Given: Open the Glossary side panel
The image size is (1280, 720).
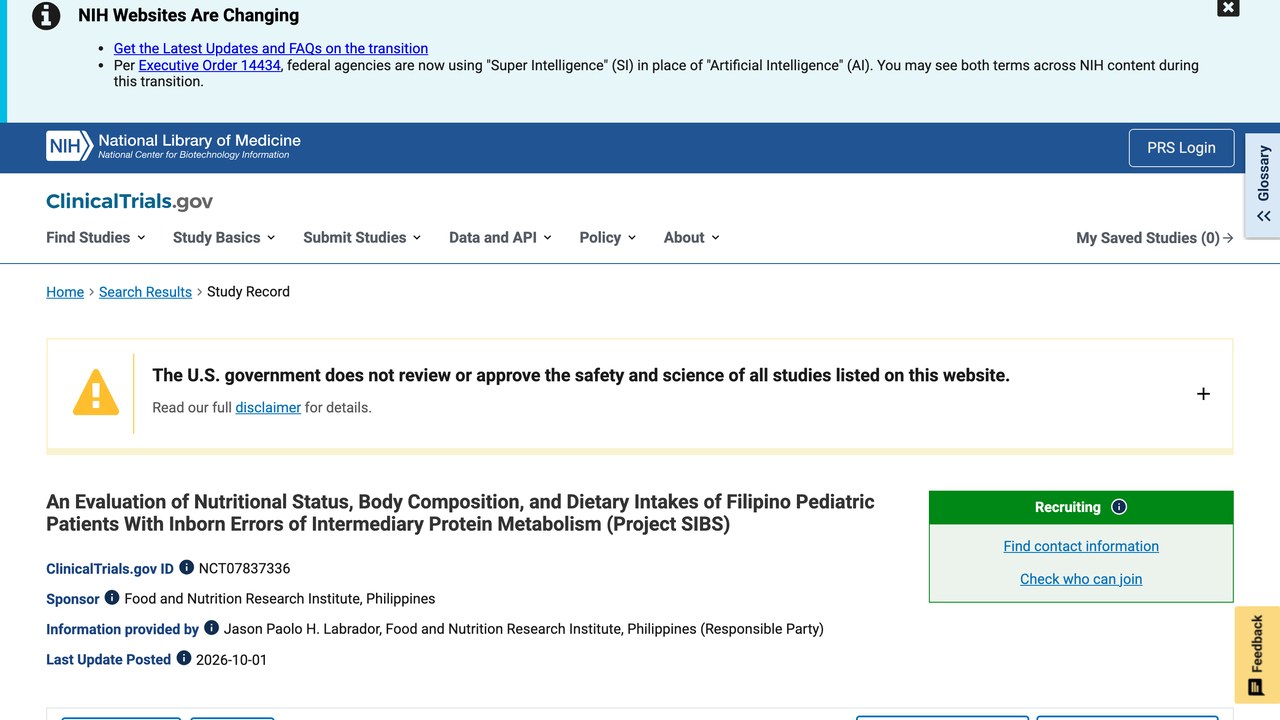Looking at the screenshot, I should point(1263,186).
